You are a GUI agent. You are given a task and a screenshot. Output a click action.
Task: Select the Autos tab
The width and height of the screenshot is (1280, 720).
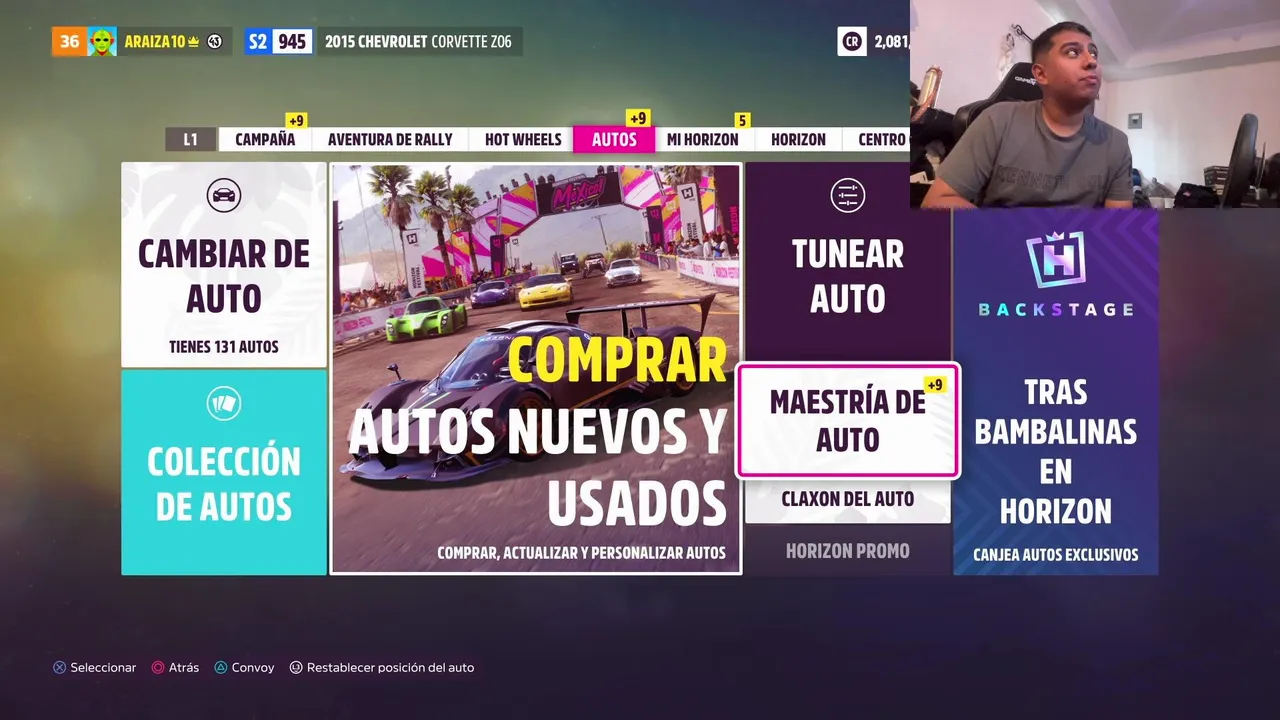pos(614,140)
